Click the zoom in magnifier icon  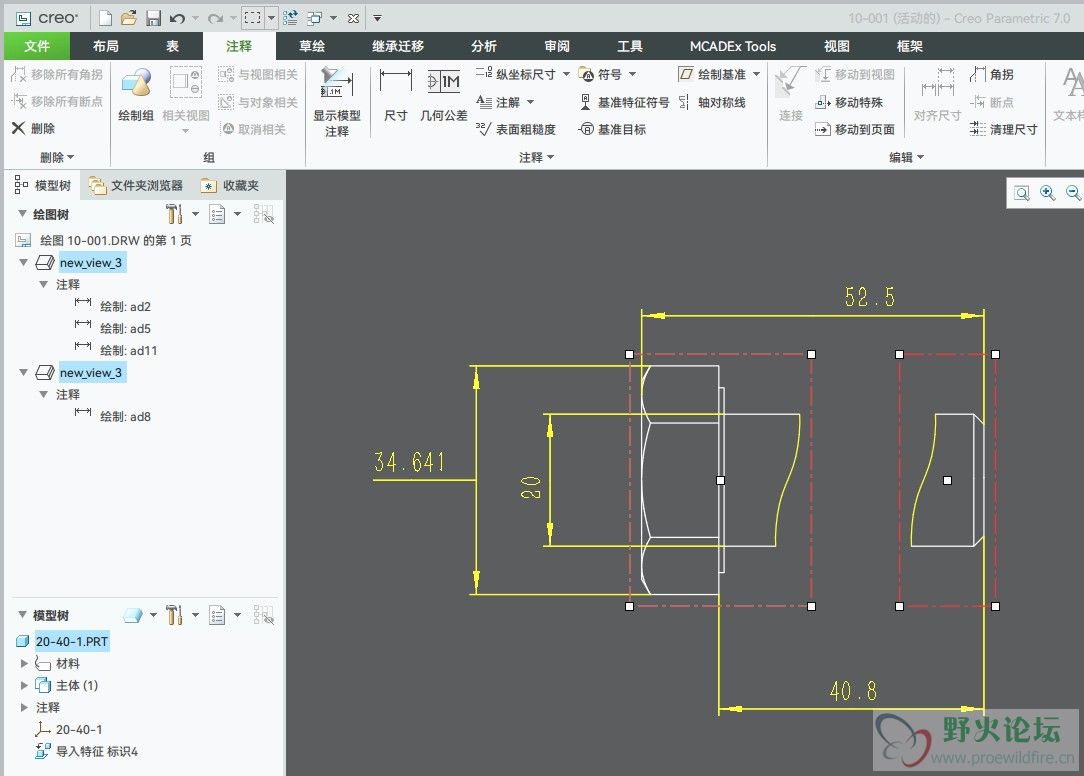(x=1047, y=193)
